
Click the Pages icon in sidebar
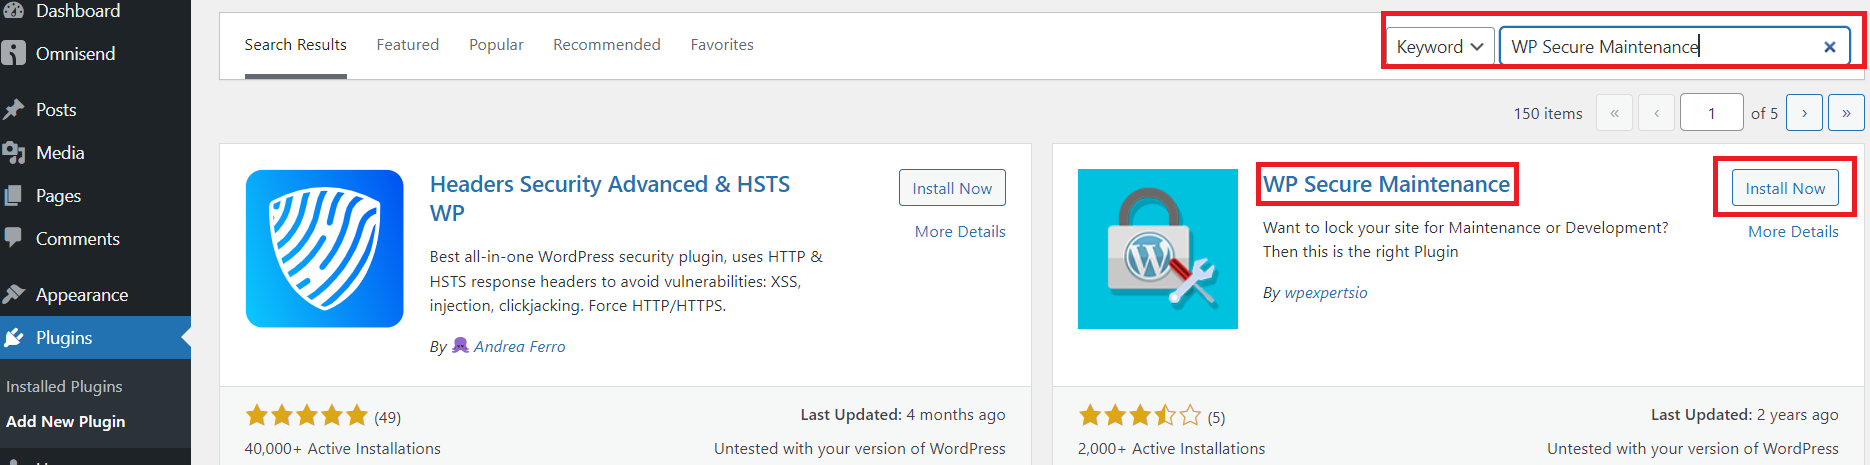pyautogui.click(x=14, y=195)
